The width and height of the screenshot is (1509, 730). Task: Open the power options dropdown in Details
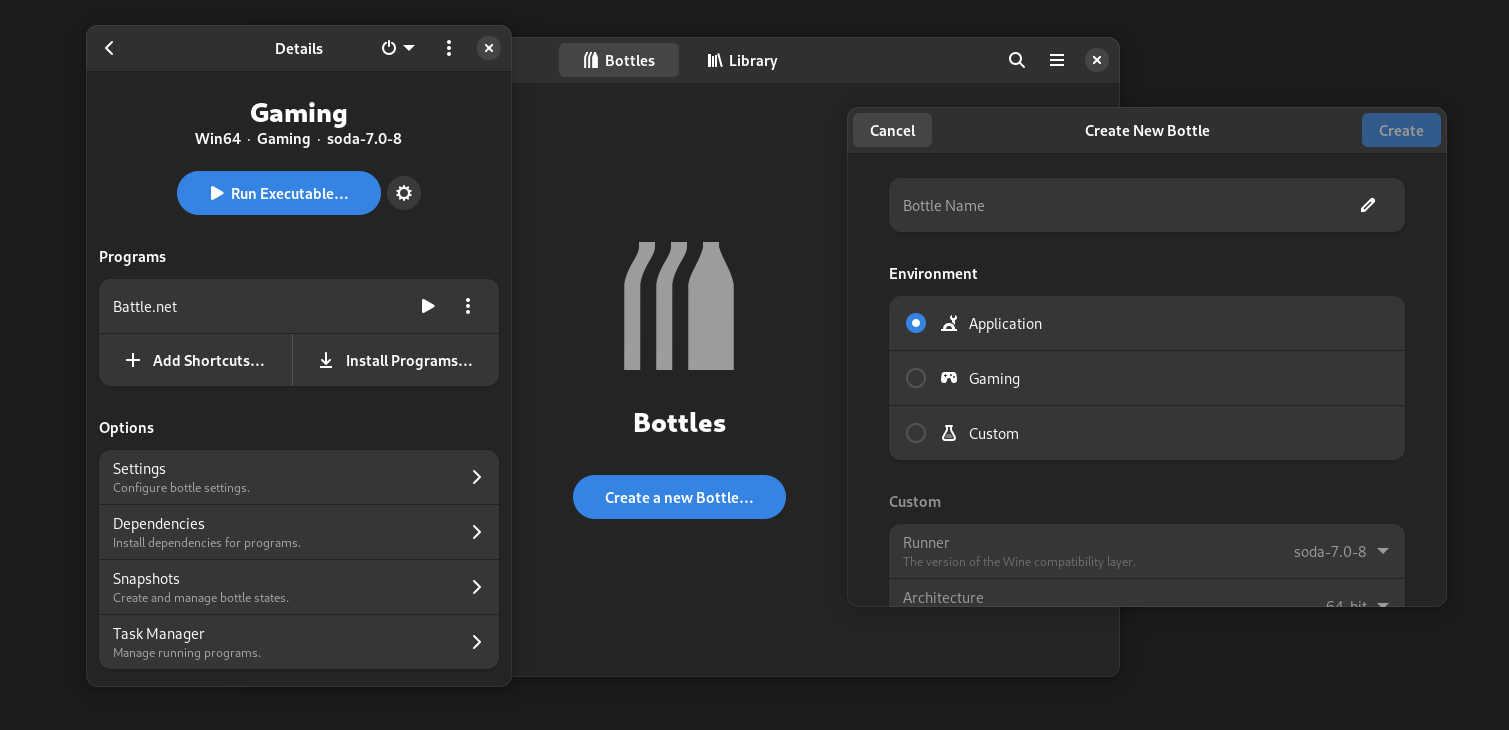[398, 48]
